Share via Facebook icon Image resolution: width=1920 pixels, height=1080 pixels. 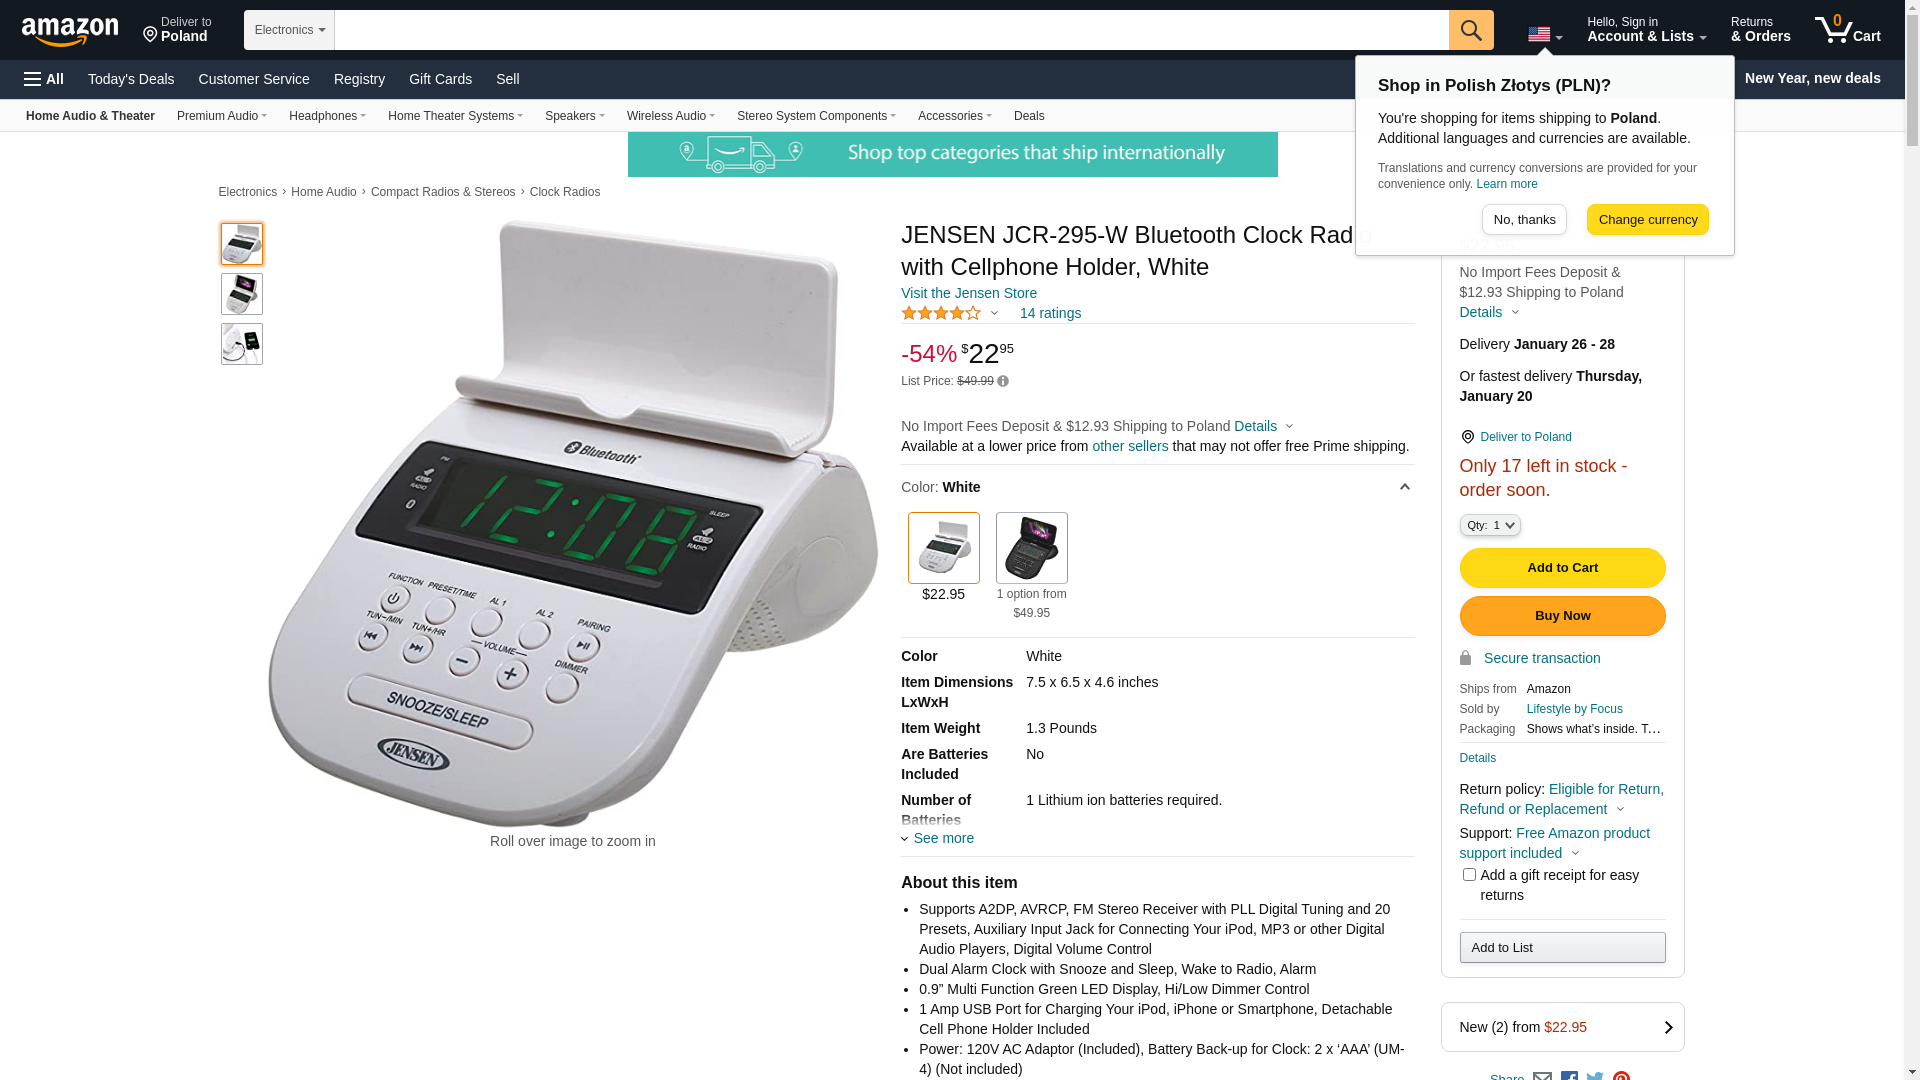click(x=1569, y=1076)
